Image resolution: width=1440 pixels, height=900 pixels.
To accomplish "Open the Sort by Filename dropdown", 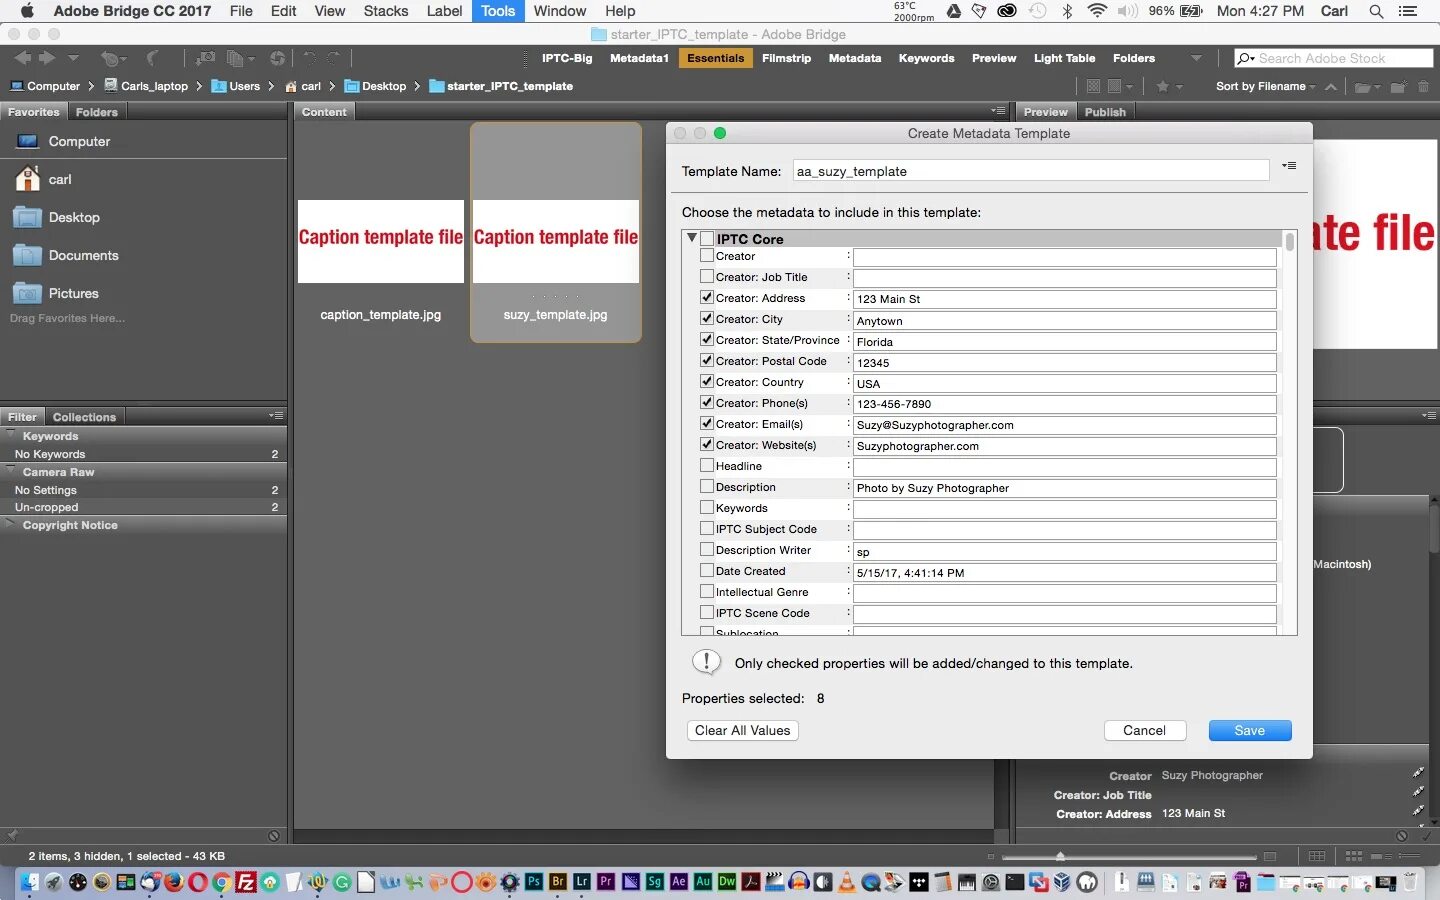I will tap(1263, 87).
